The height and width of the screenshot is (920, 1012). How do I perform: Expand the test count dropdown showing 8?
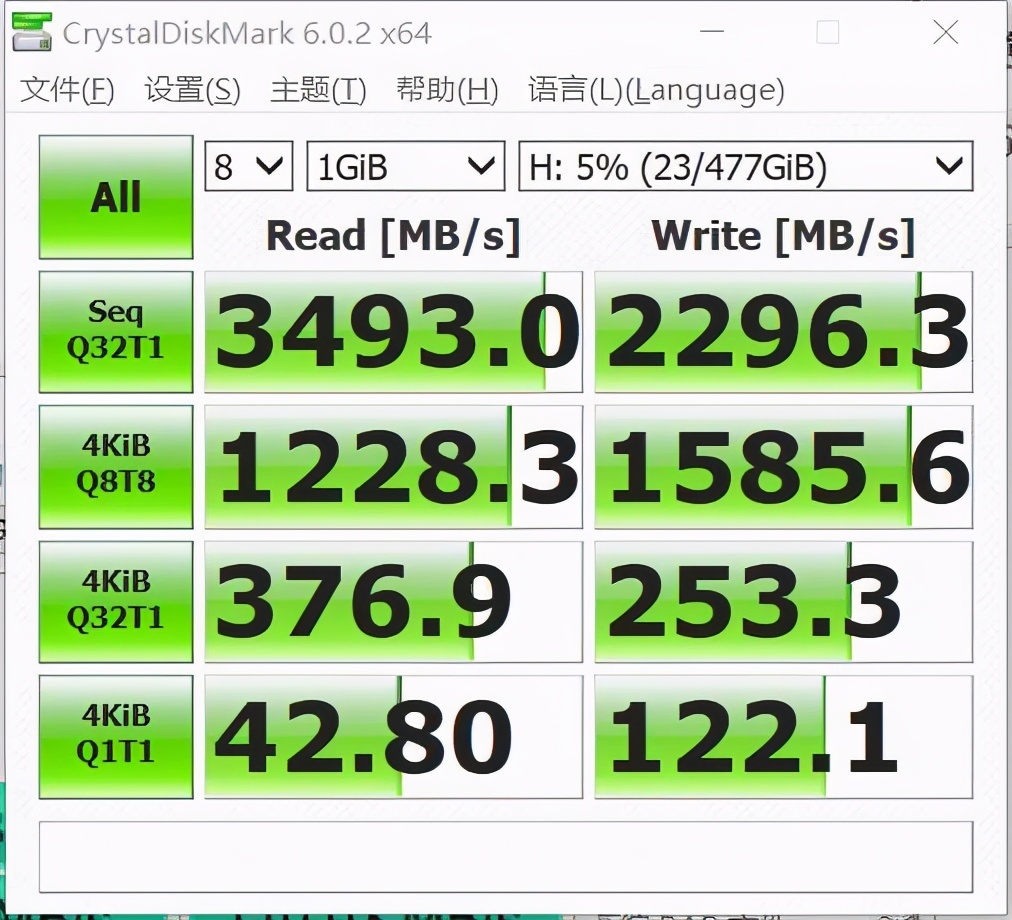248,167
